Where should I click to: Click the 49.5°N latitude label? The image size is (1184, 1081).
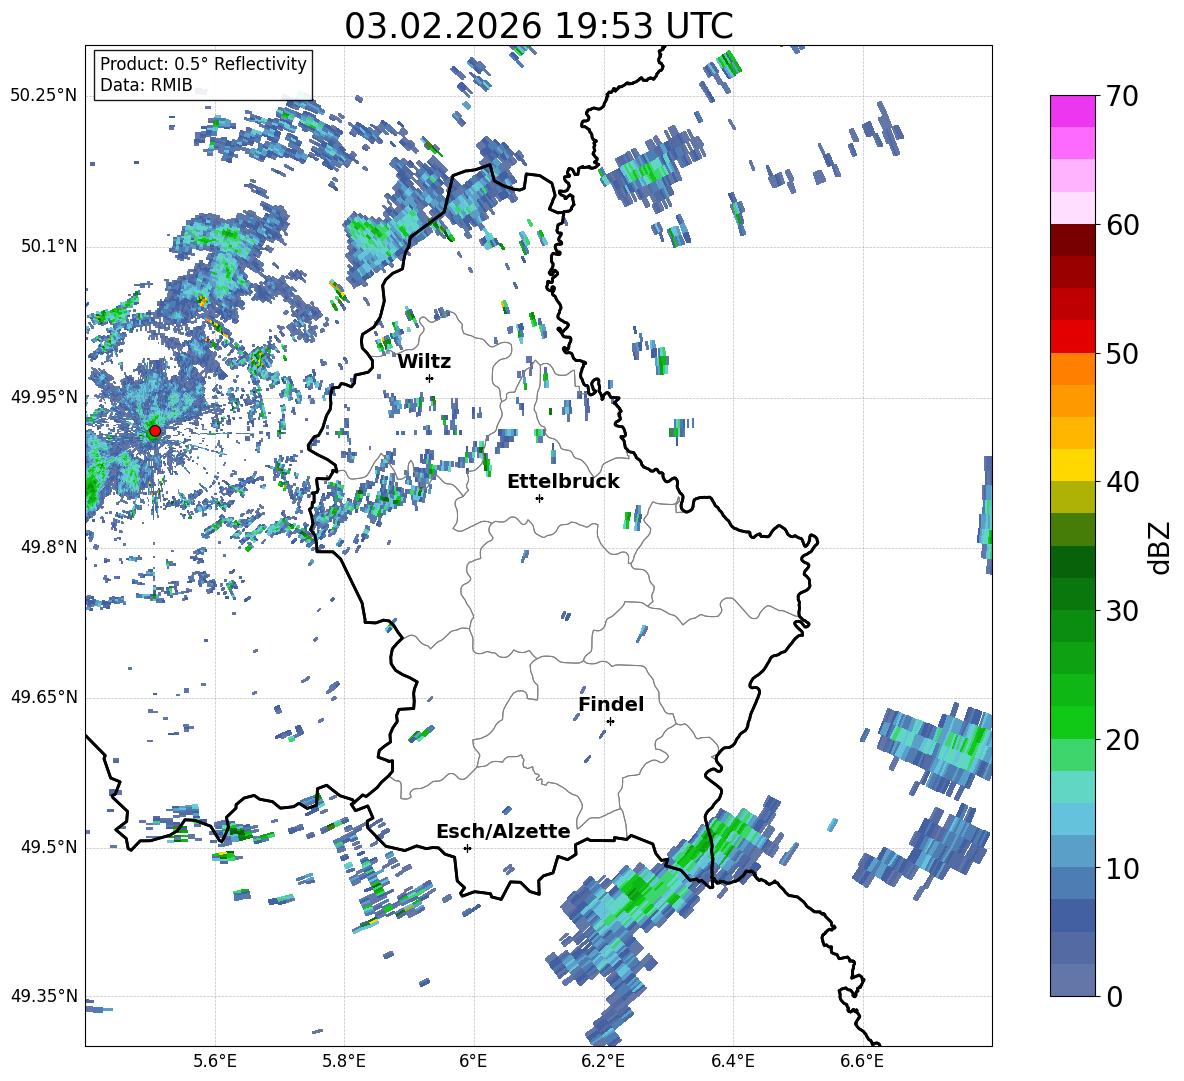(x=49, y=846)
